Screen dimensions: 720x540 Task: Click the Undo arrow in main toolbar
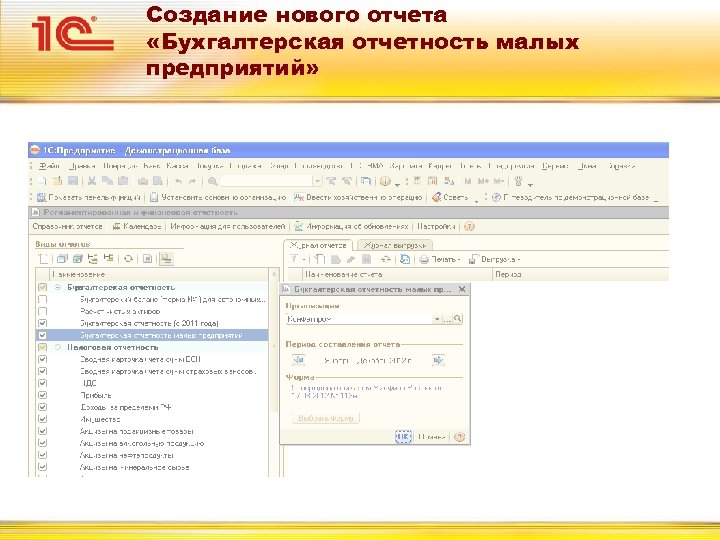point(178,181)
